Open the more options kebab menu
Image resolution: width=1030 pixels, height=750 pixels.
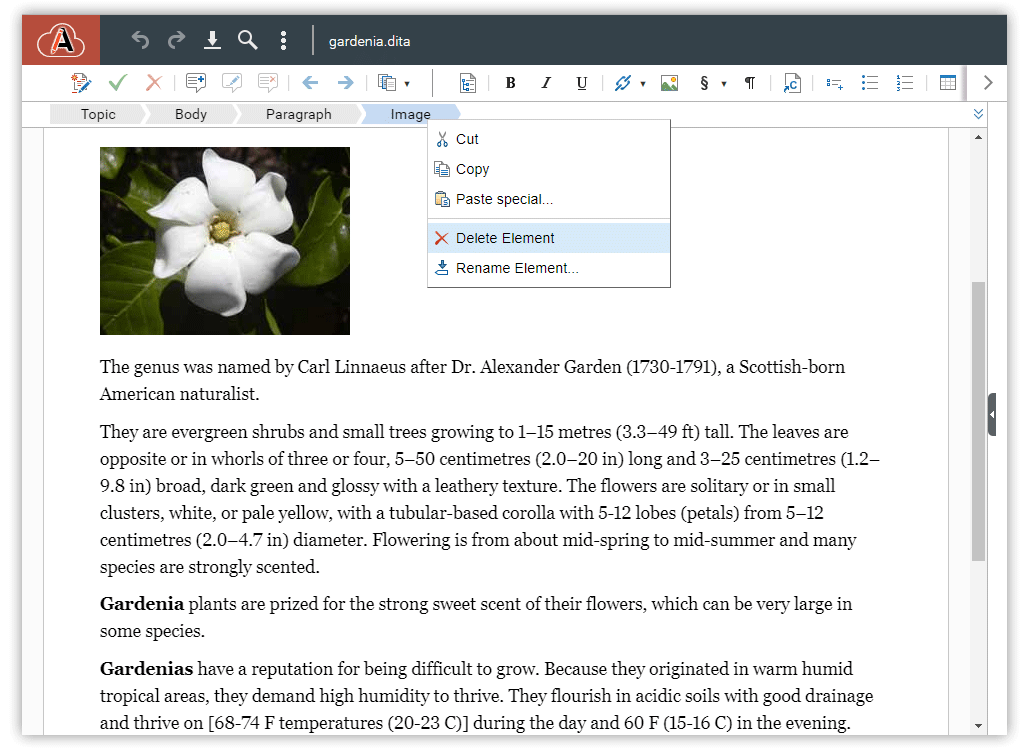pos(283,40)
